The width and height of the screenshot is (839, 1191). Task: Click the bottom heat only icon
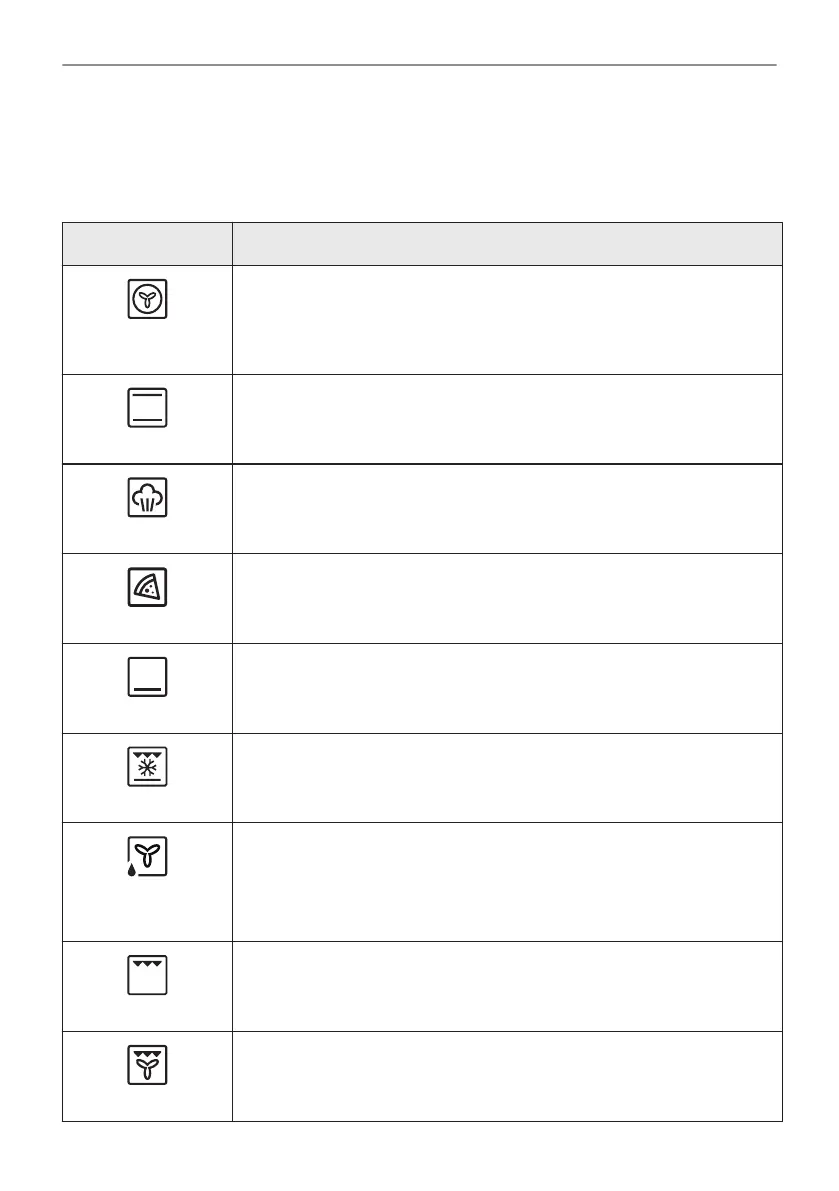[147, 677]
